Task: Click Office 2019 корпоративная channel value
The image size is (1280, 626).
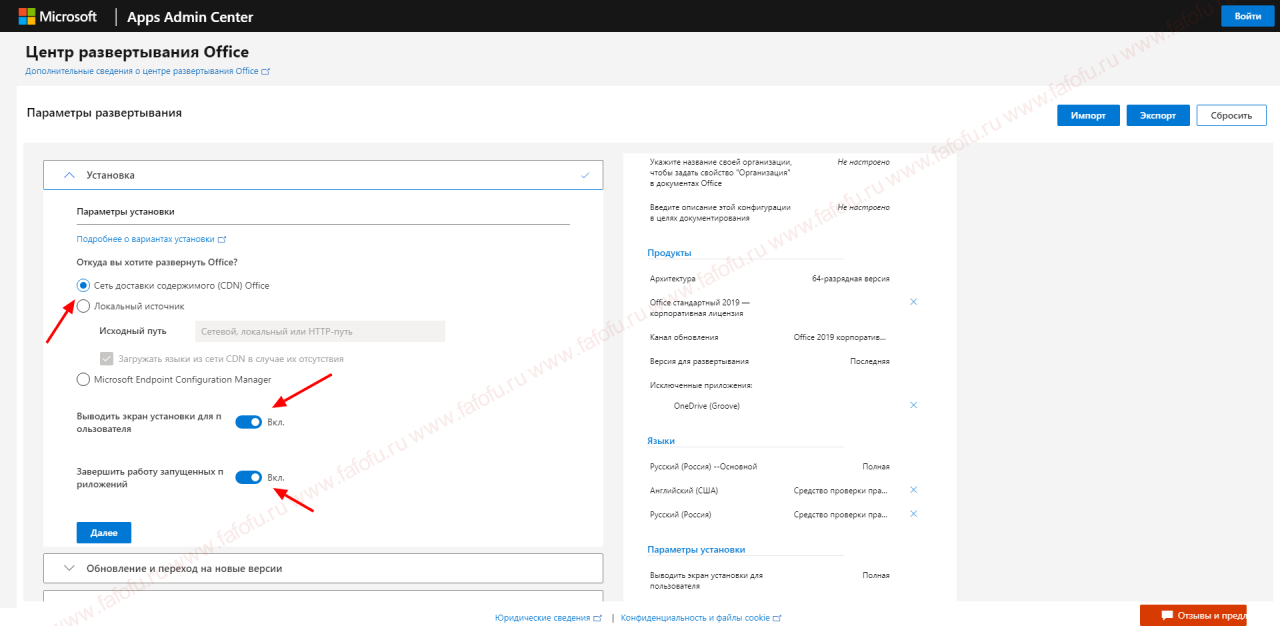Action: [x=840, y=338]
